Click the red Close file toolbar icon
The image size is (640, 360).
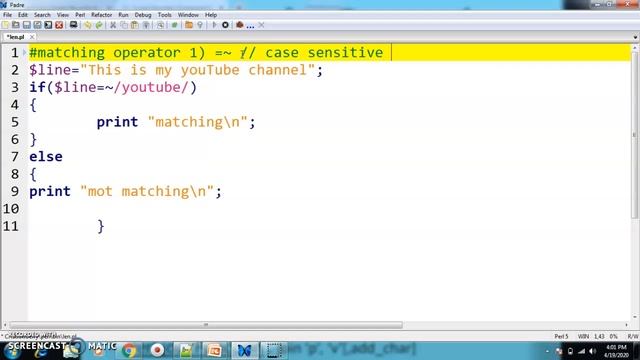pos(59,25)
